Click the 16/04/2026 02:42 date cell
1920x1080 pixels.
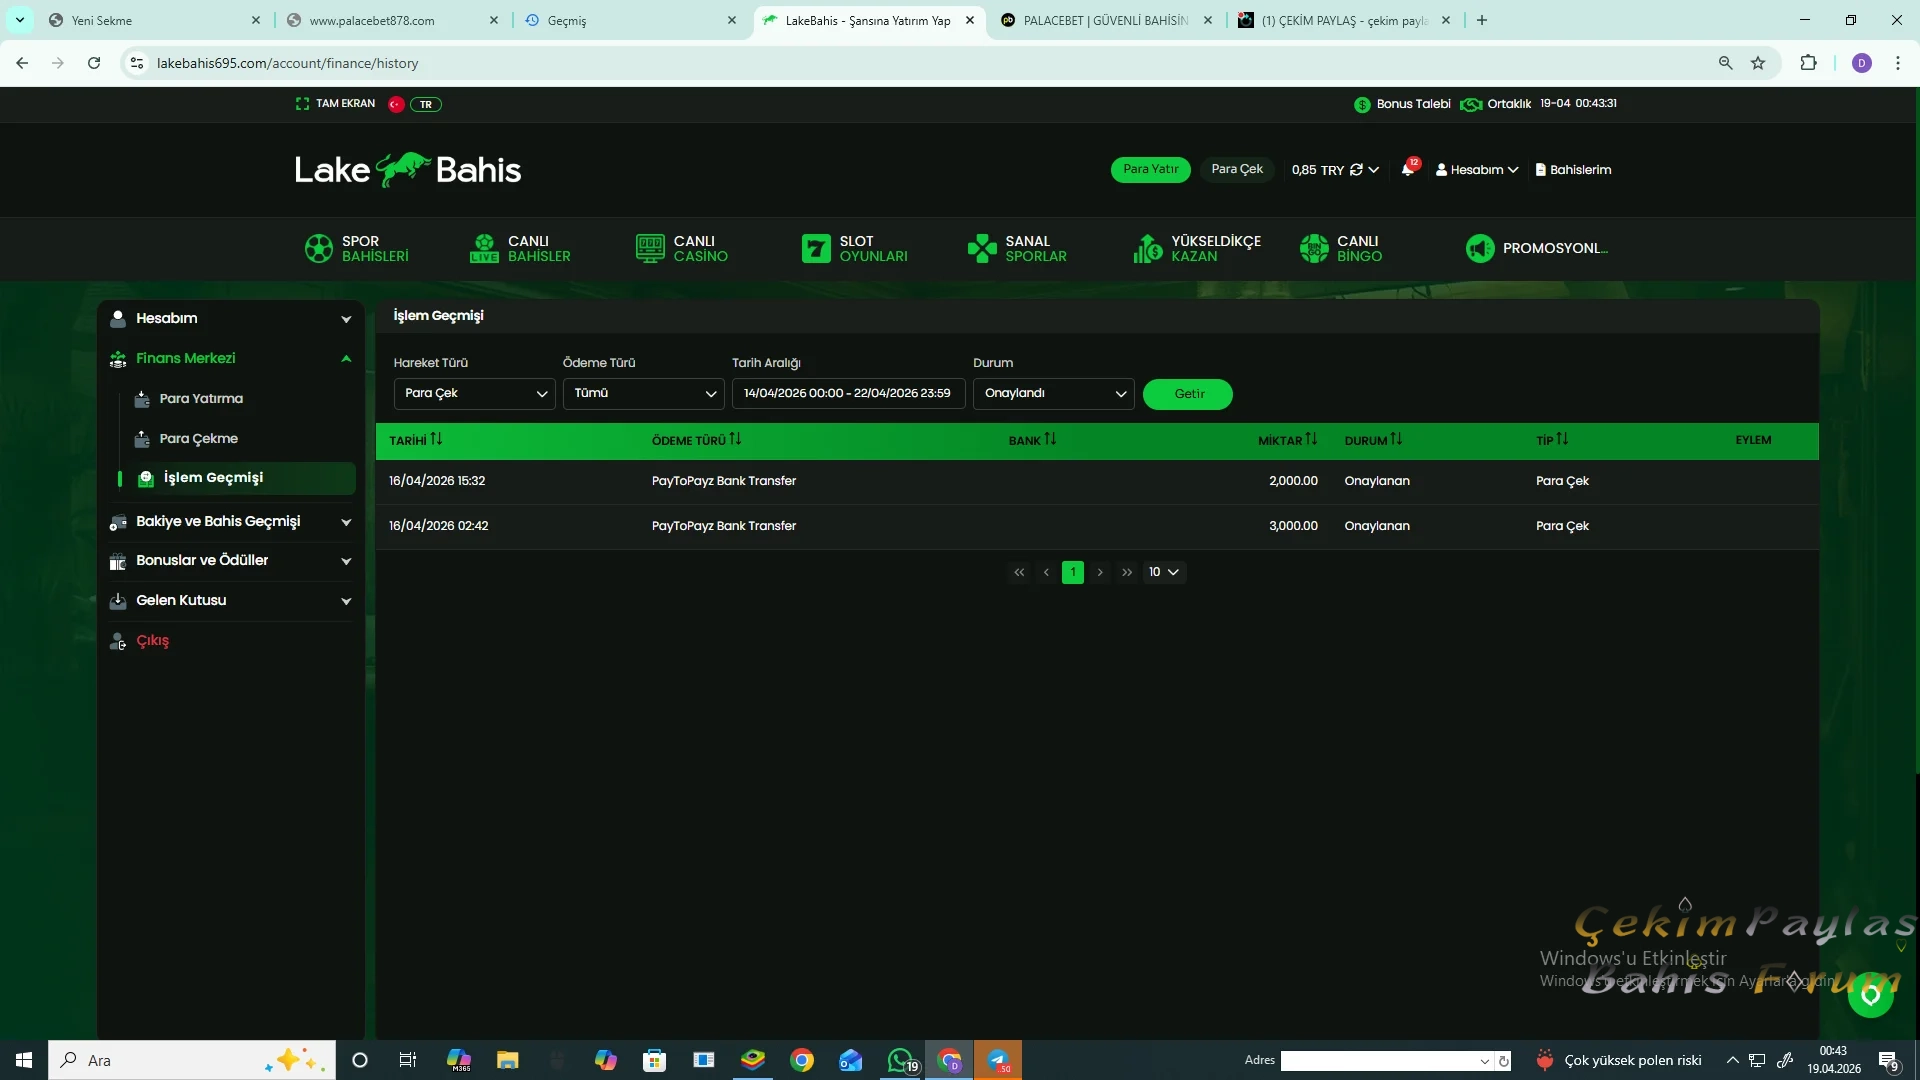(x=438, y=526)
